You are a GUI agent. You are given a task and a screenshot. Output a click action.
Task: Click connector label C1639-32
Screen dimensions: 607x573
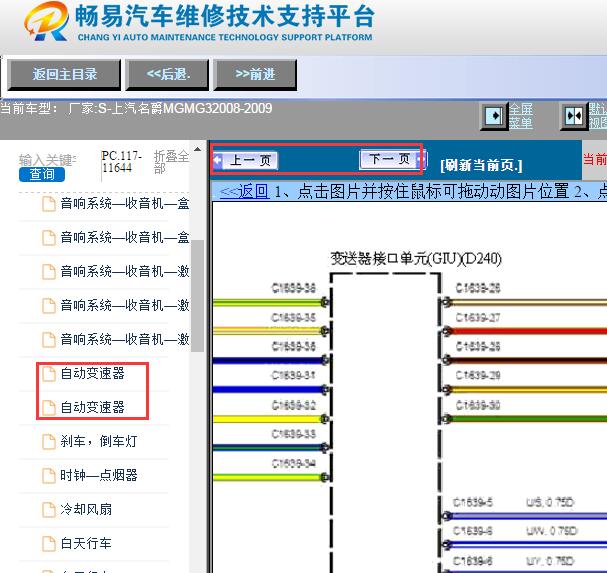[x=293, y=405]
